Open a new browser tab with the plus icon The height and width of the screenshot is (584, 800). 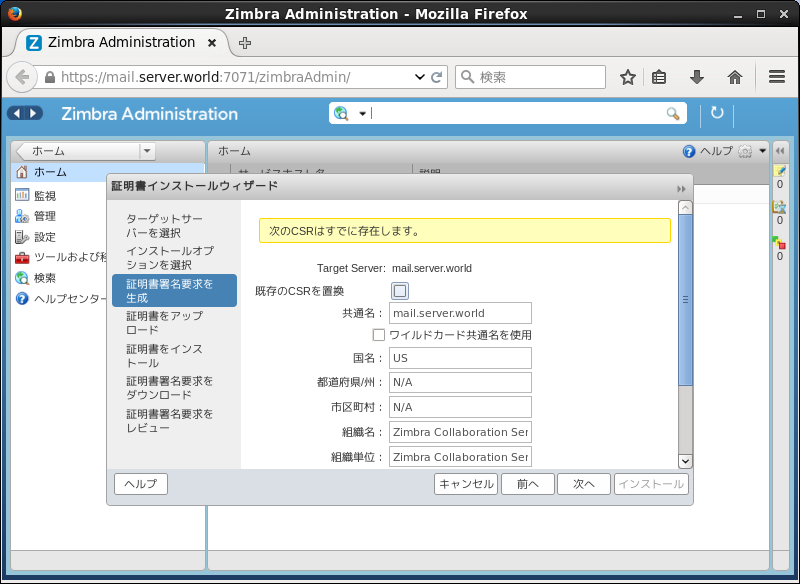[x=245, y=43]
